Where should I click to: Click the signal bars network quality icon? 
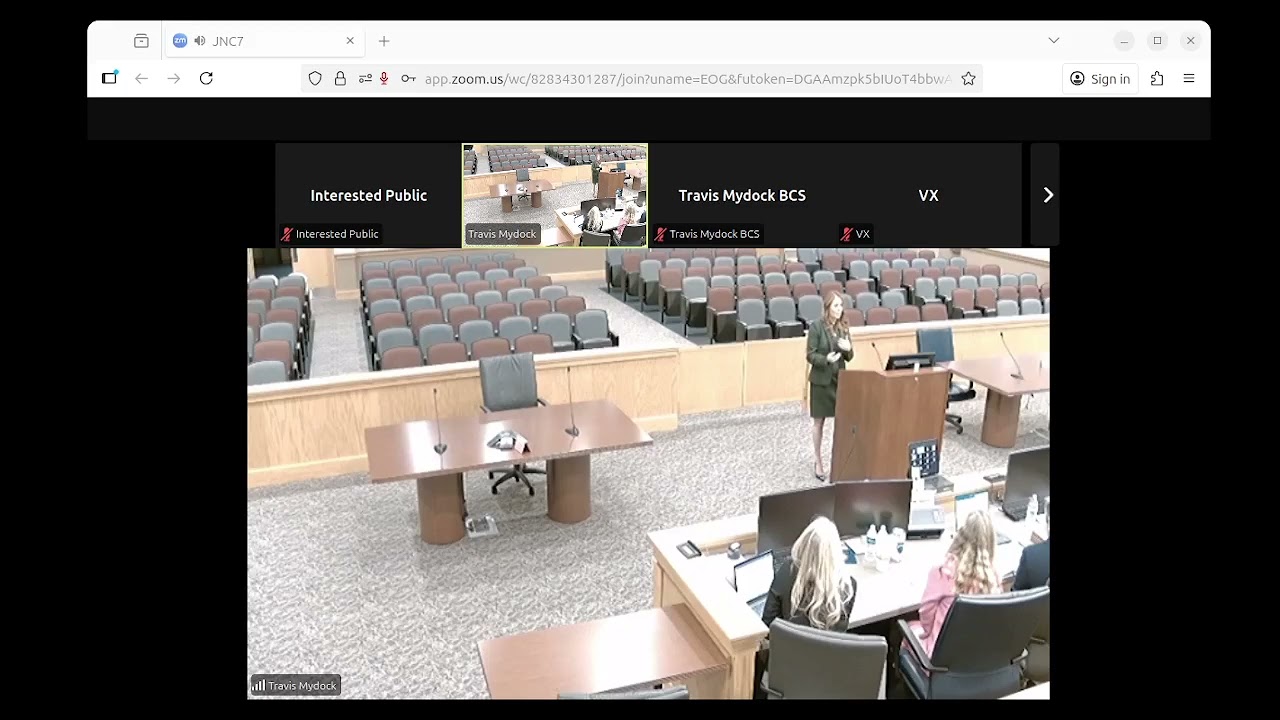pos(258,686)
